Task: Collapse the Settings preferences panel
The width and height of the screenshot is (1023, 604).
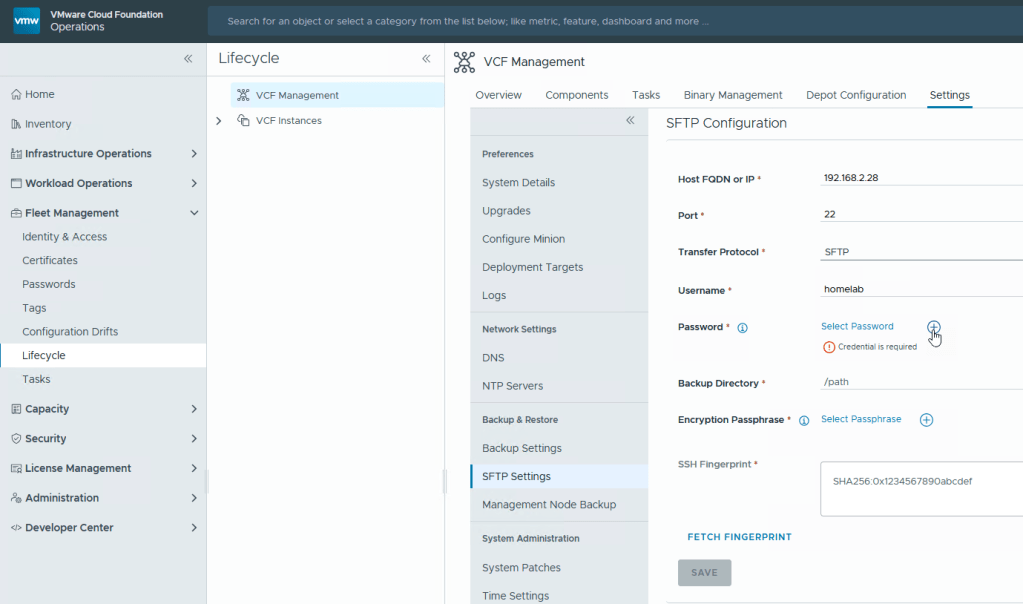Action: (x=630, y=121)
